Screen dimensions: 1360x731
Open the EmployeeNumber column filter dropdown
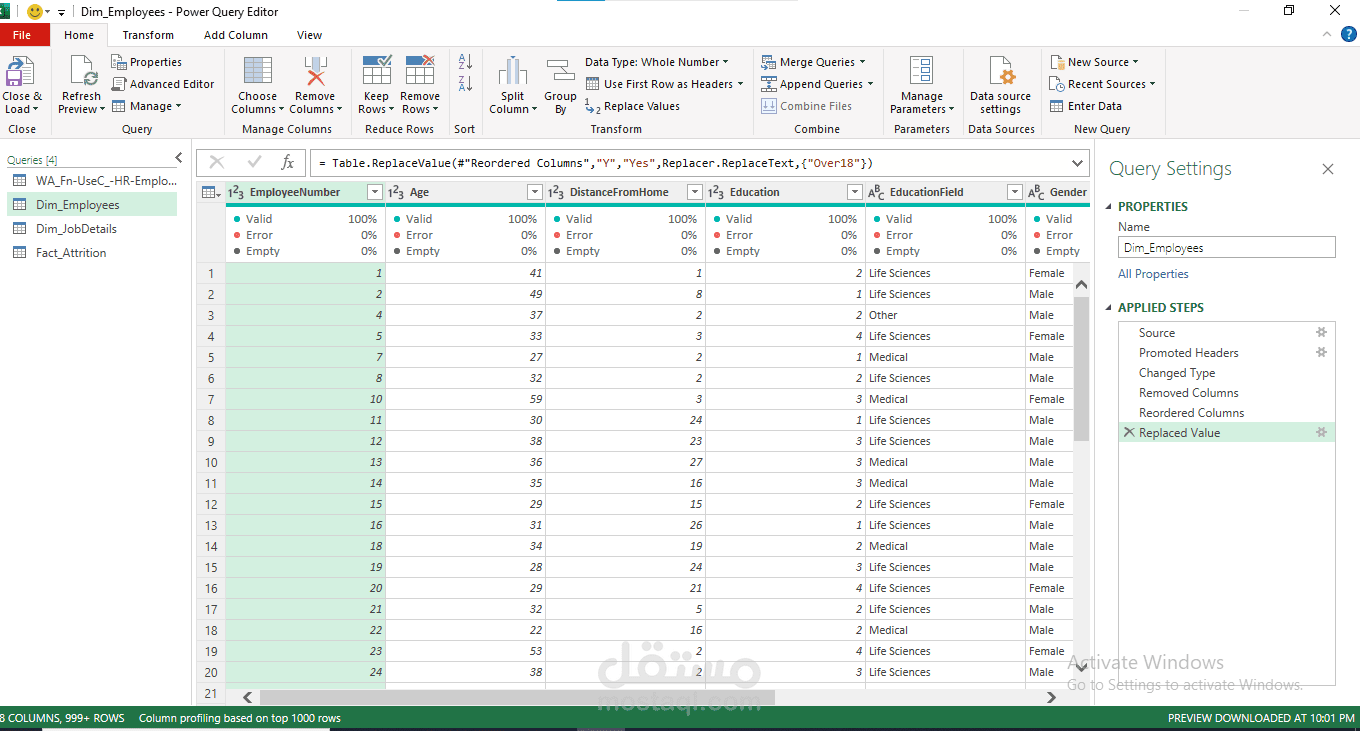375,192
